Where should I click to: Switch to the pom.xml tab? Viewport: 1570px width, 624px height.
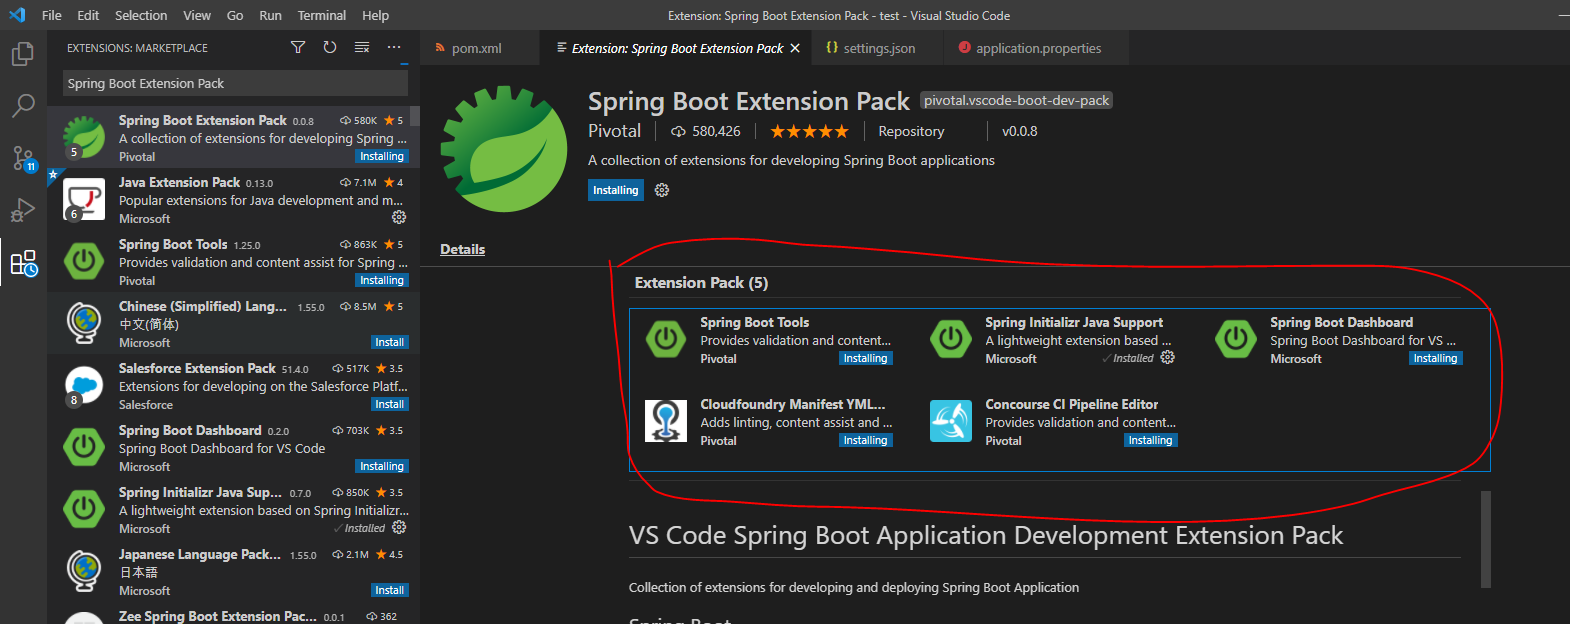pos(479,48)
